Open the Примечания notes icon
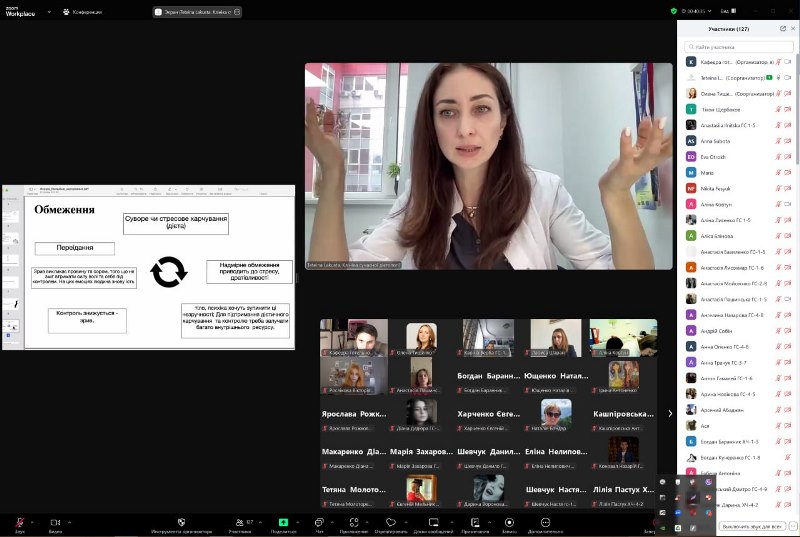 (475, 522)
